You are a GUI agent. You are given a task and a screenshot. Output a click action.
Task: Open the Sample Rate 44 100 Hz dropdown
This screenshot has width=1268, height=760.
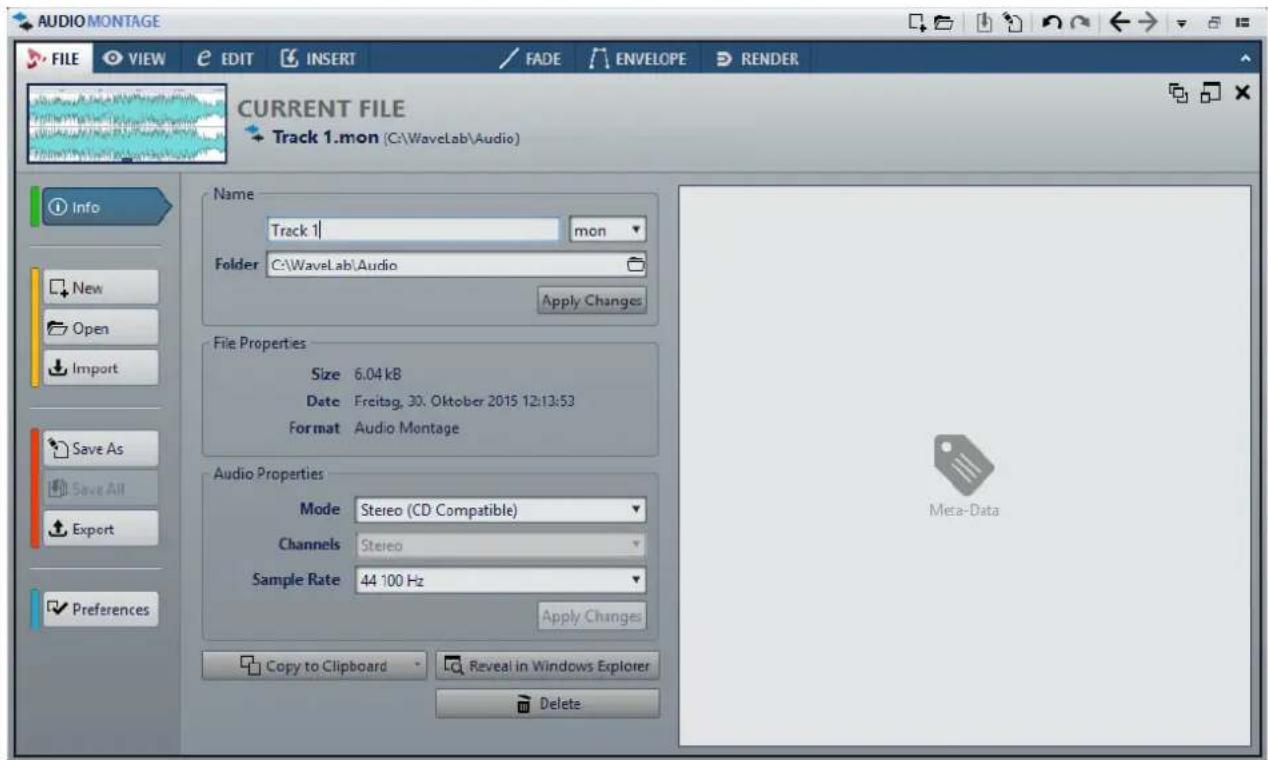tap(500, 579)
